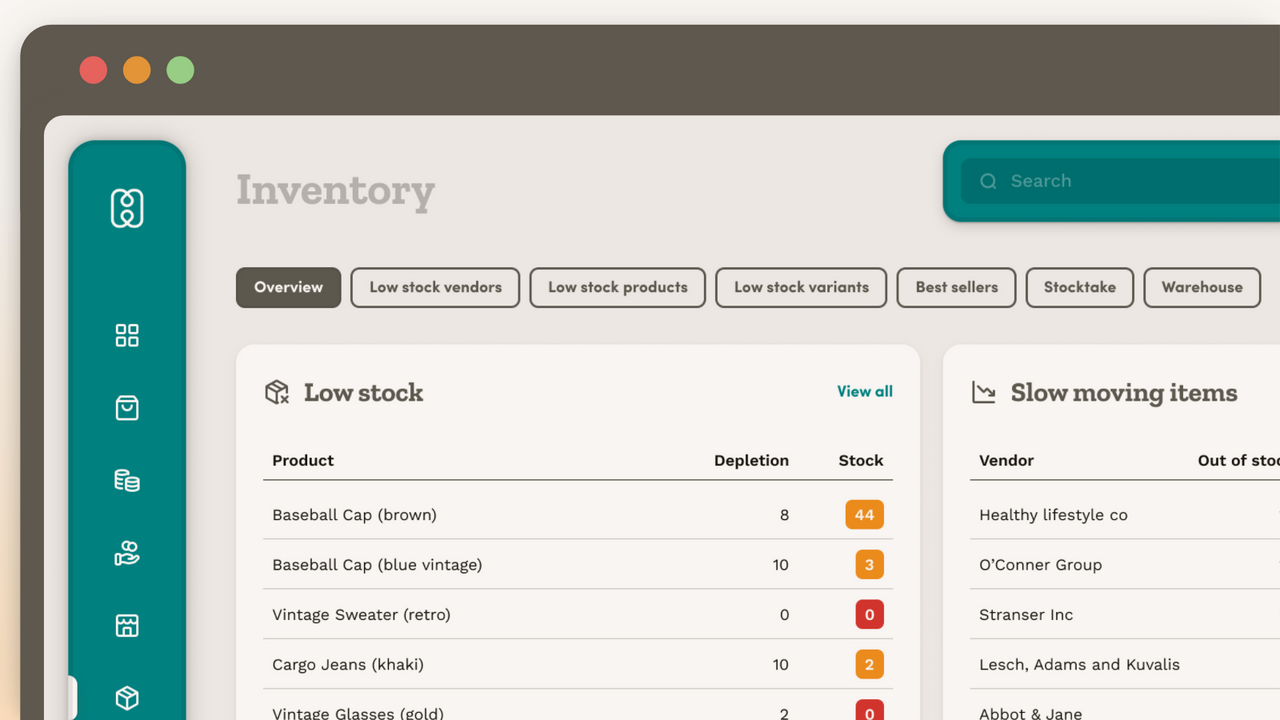Click the Vendor column header
Screen dimensions: 1280x720
pyautogui.click(x=1006, y=460)
